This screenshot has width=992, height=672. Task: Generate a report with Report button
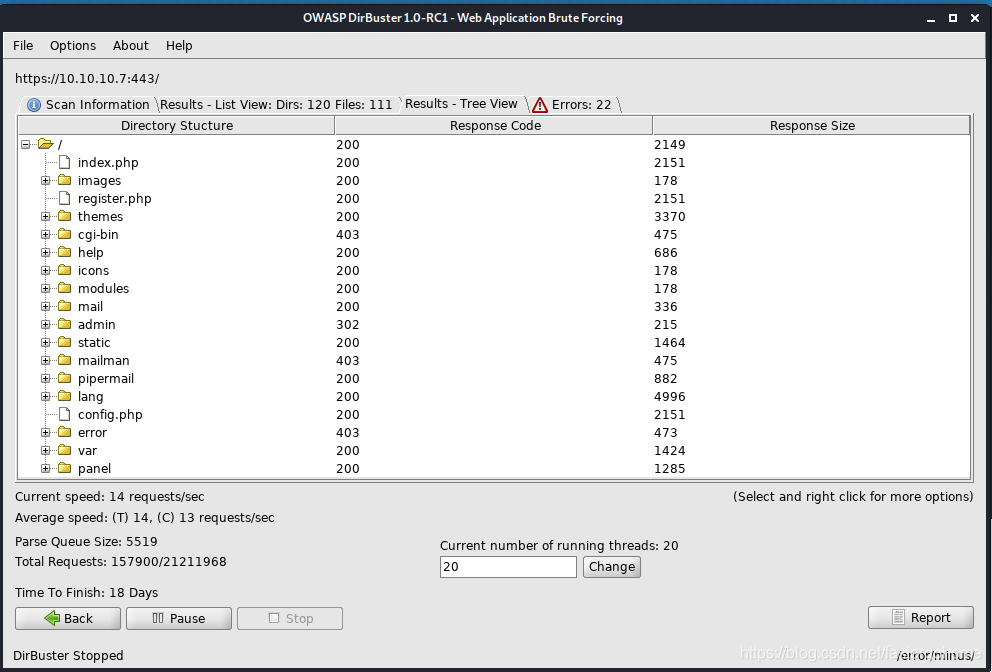point(921,618)
